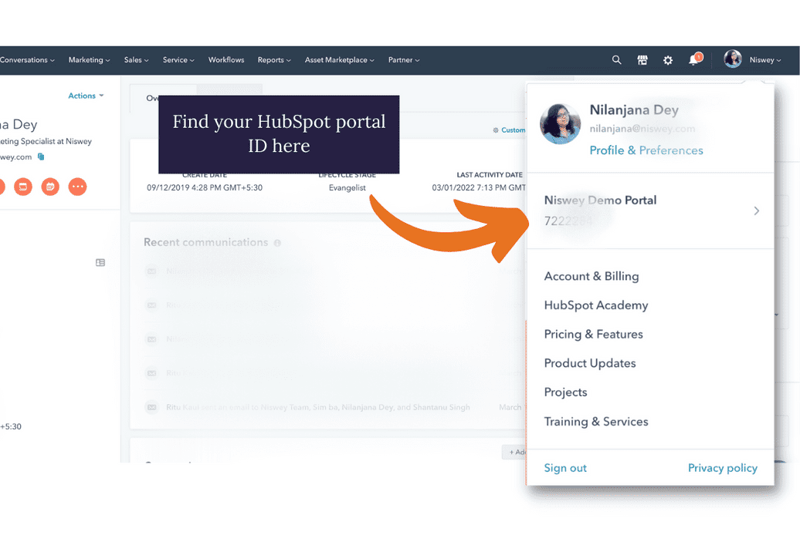The height and width of the screenshot is (559, 800).
Task: Click the Sign out link
Action: click(565, 468)
